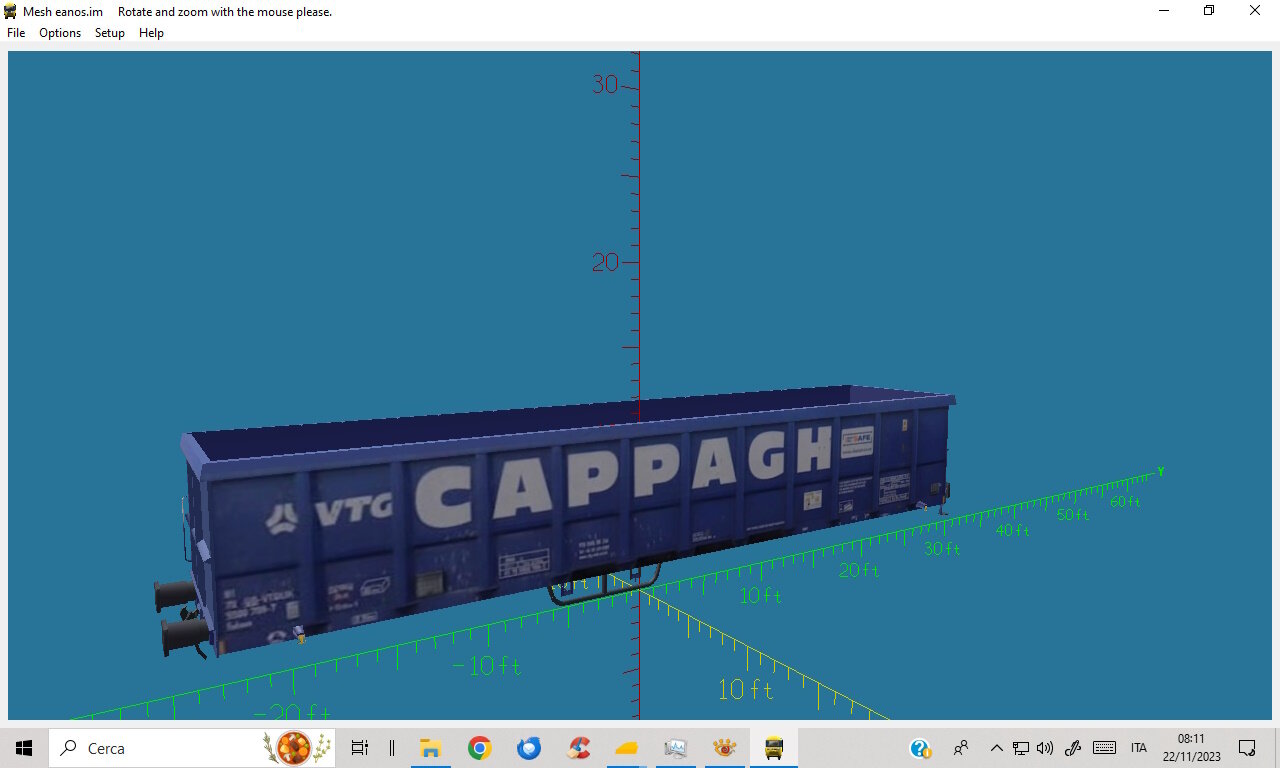Screen dimensions: 1280x768
Task: Open the Windows Start menu
Action: pyautogui.click(x=24, y=748)
